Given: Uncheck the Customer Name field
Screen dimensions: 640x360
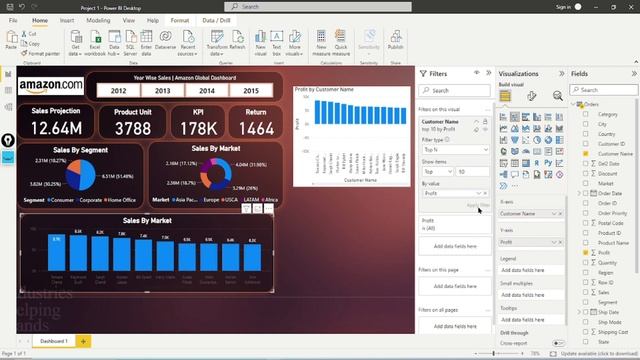Looking at the screenshot, I should (x=586, y=154).
